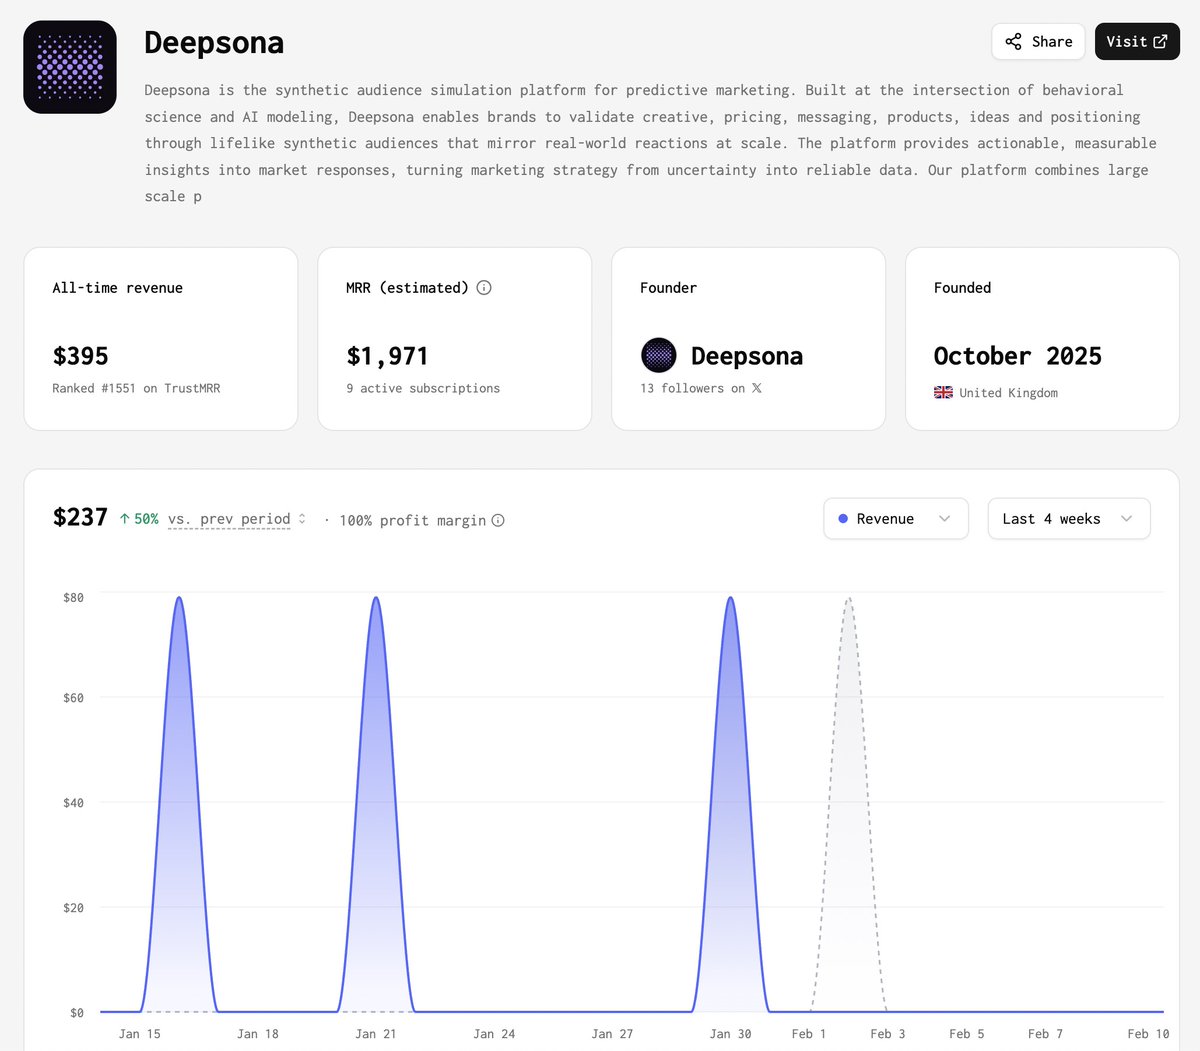Click the Share button
Screen dimensions: 1200x1051
pyautogui.click(x=1038, y=42)
